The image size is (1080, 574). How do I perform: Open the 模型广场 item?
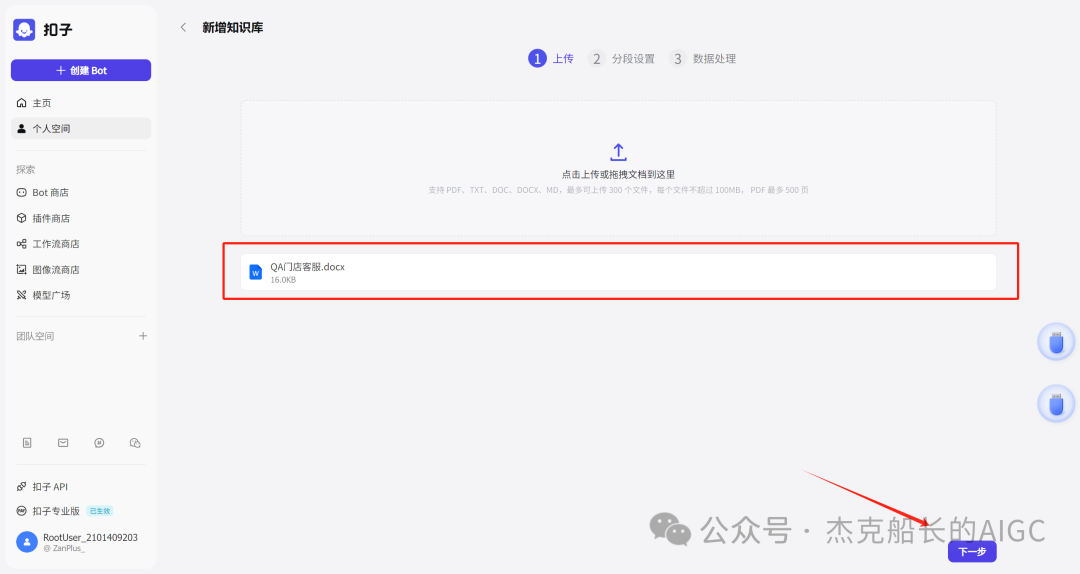[81, 295]
